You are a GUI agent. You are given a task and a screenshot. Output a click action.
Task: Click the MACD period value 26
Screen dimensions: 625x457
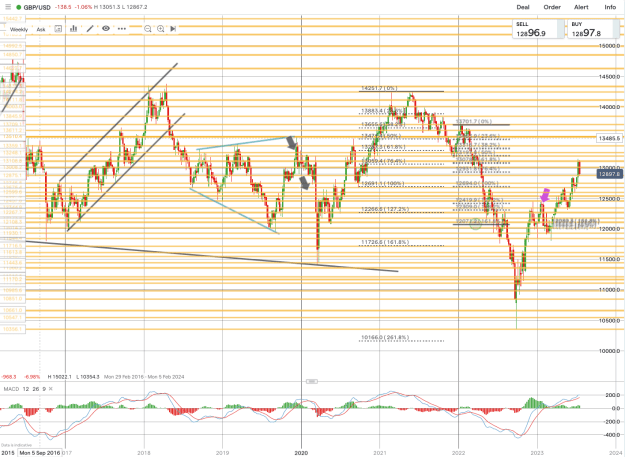point(35,389)
